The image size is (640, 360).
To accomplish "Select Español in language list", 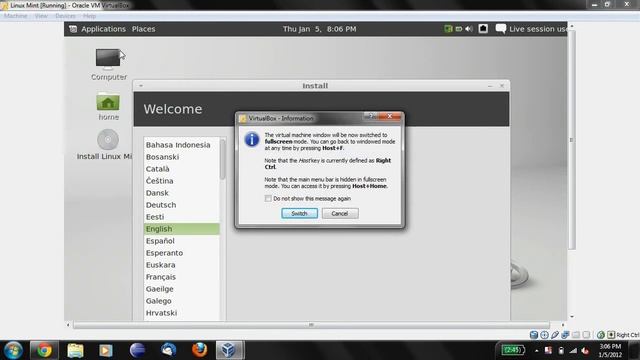I will 182,241.
